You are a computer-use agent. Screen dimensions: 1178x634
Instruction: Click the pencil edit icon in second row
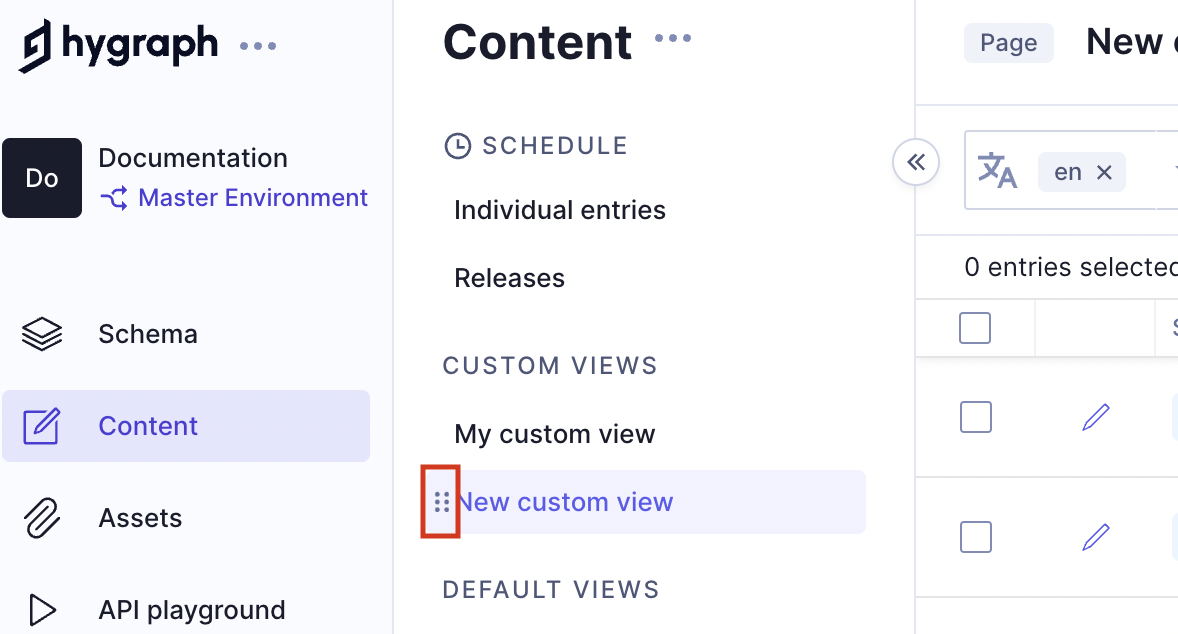(x=1096, y=537)
